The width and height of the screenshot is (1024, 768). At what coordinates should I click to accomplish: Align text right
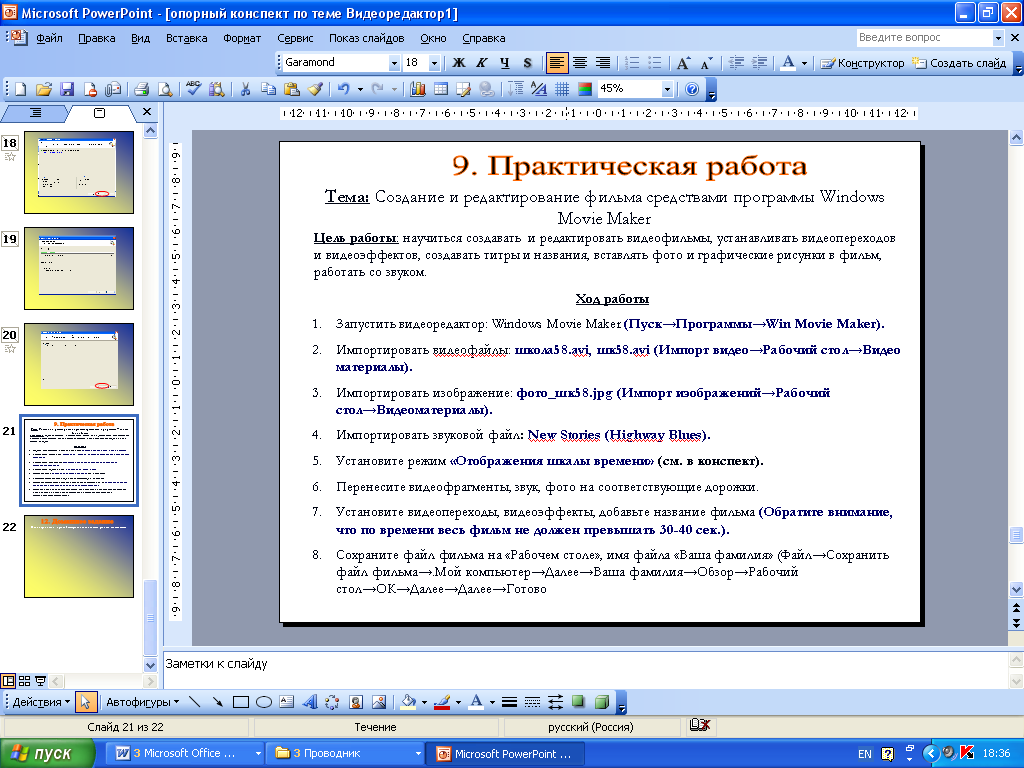603,63
